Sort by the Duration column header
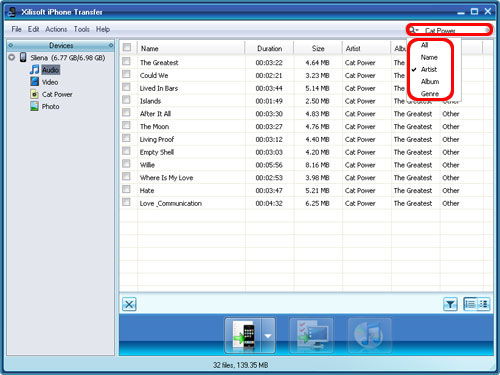500x375 pixels. pos(269,48)
